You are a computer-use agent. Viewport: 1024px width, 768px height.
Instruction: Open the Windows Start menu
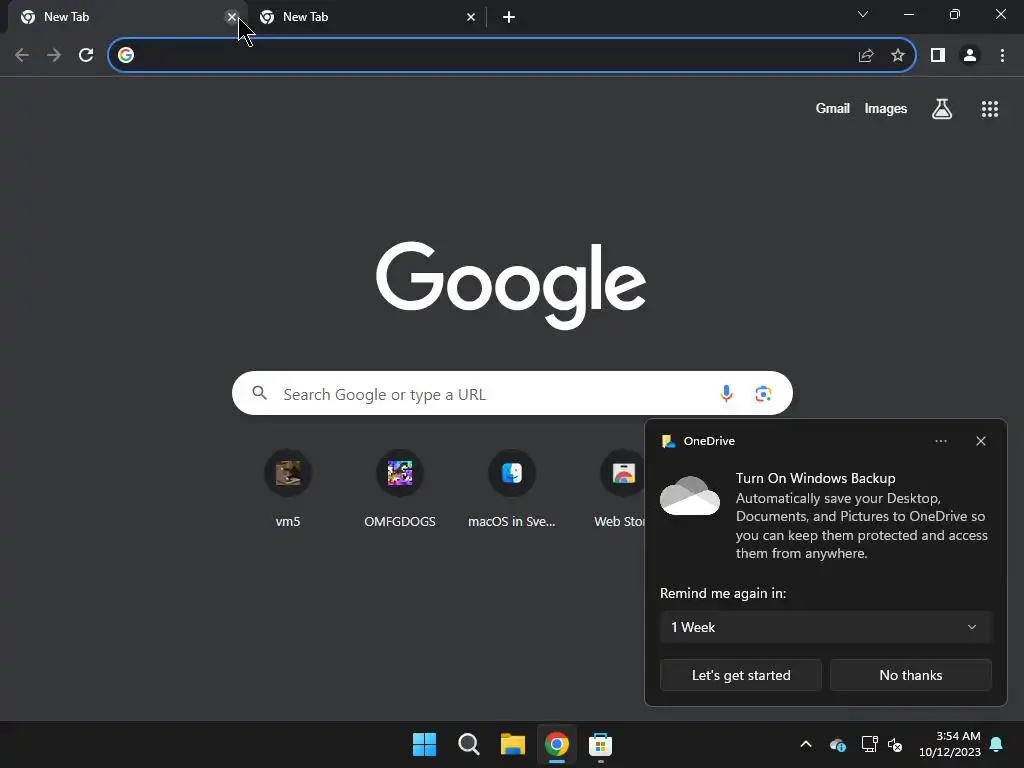click(x=424, y=744)
